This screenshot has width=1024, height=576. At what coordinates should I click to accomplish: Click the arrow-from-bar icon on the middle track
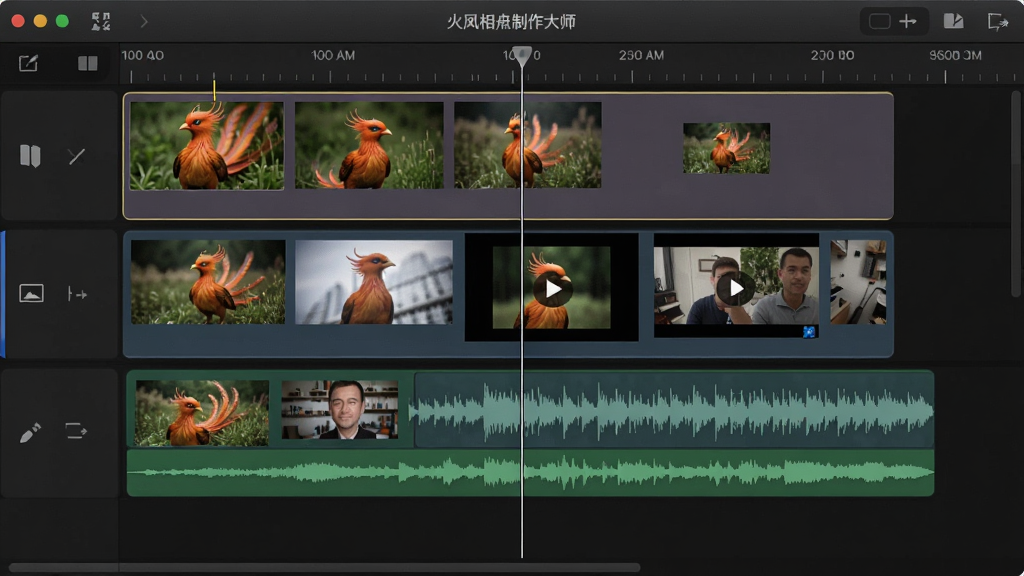point(77,294)
